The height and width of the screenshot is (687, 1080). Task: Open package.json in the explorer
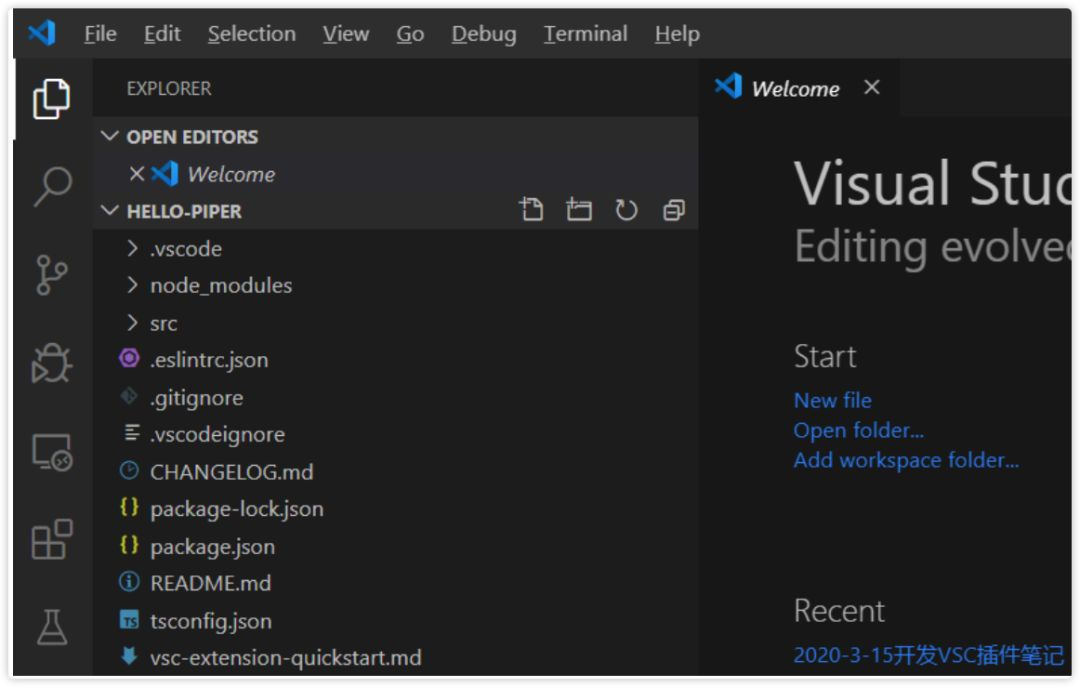[x=212, y=546]
